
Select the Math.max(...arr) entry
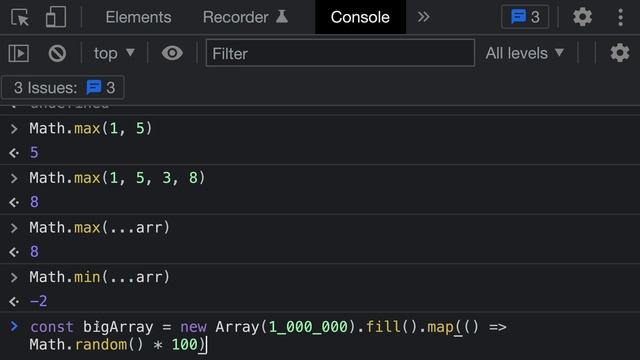pyautogui.click(x=99, y=227)
